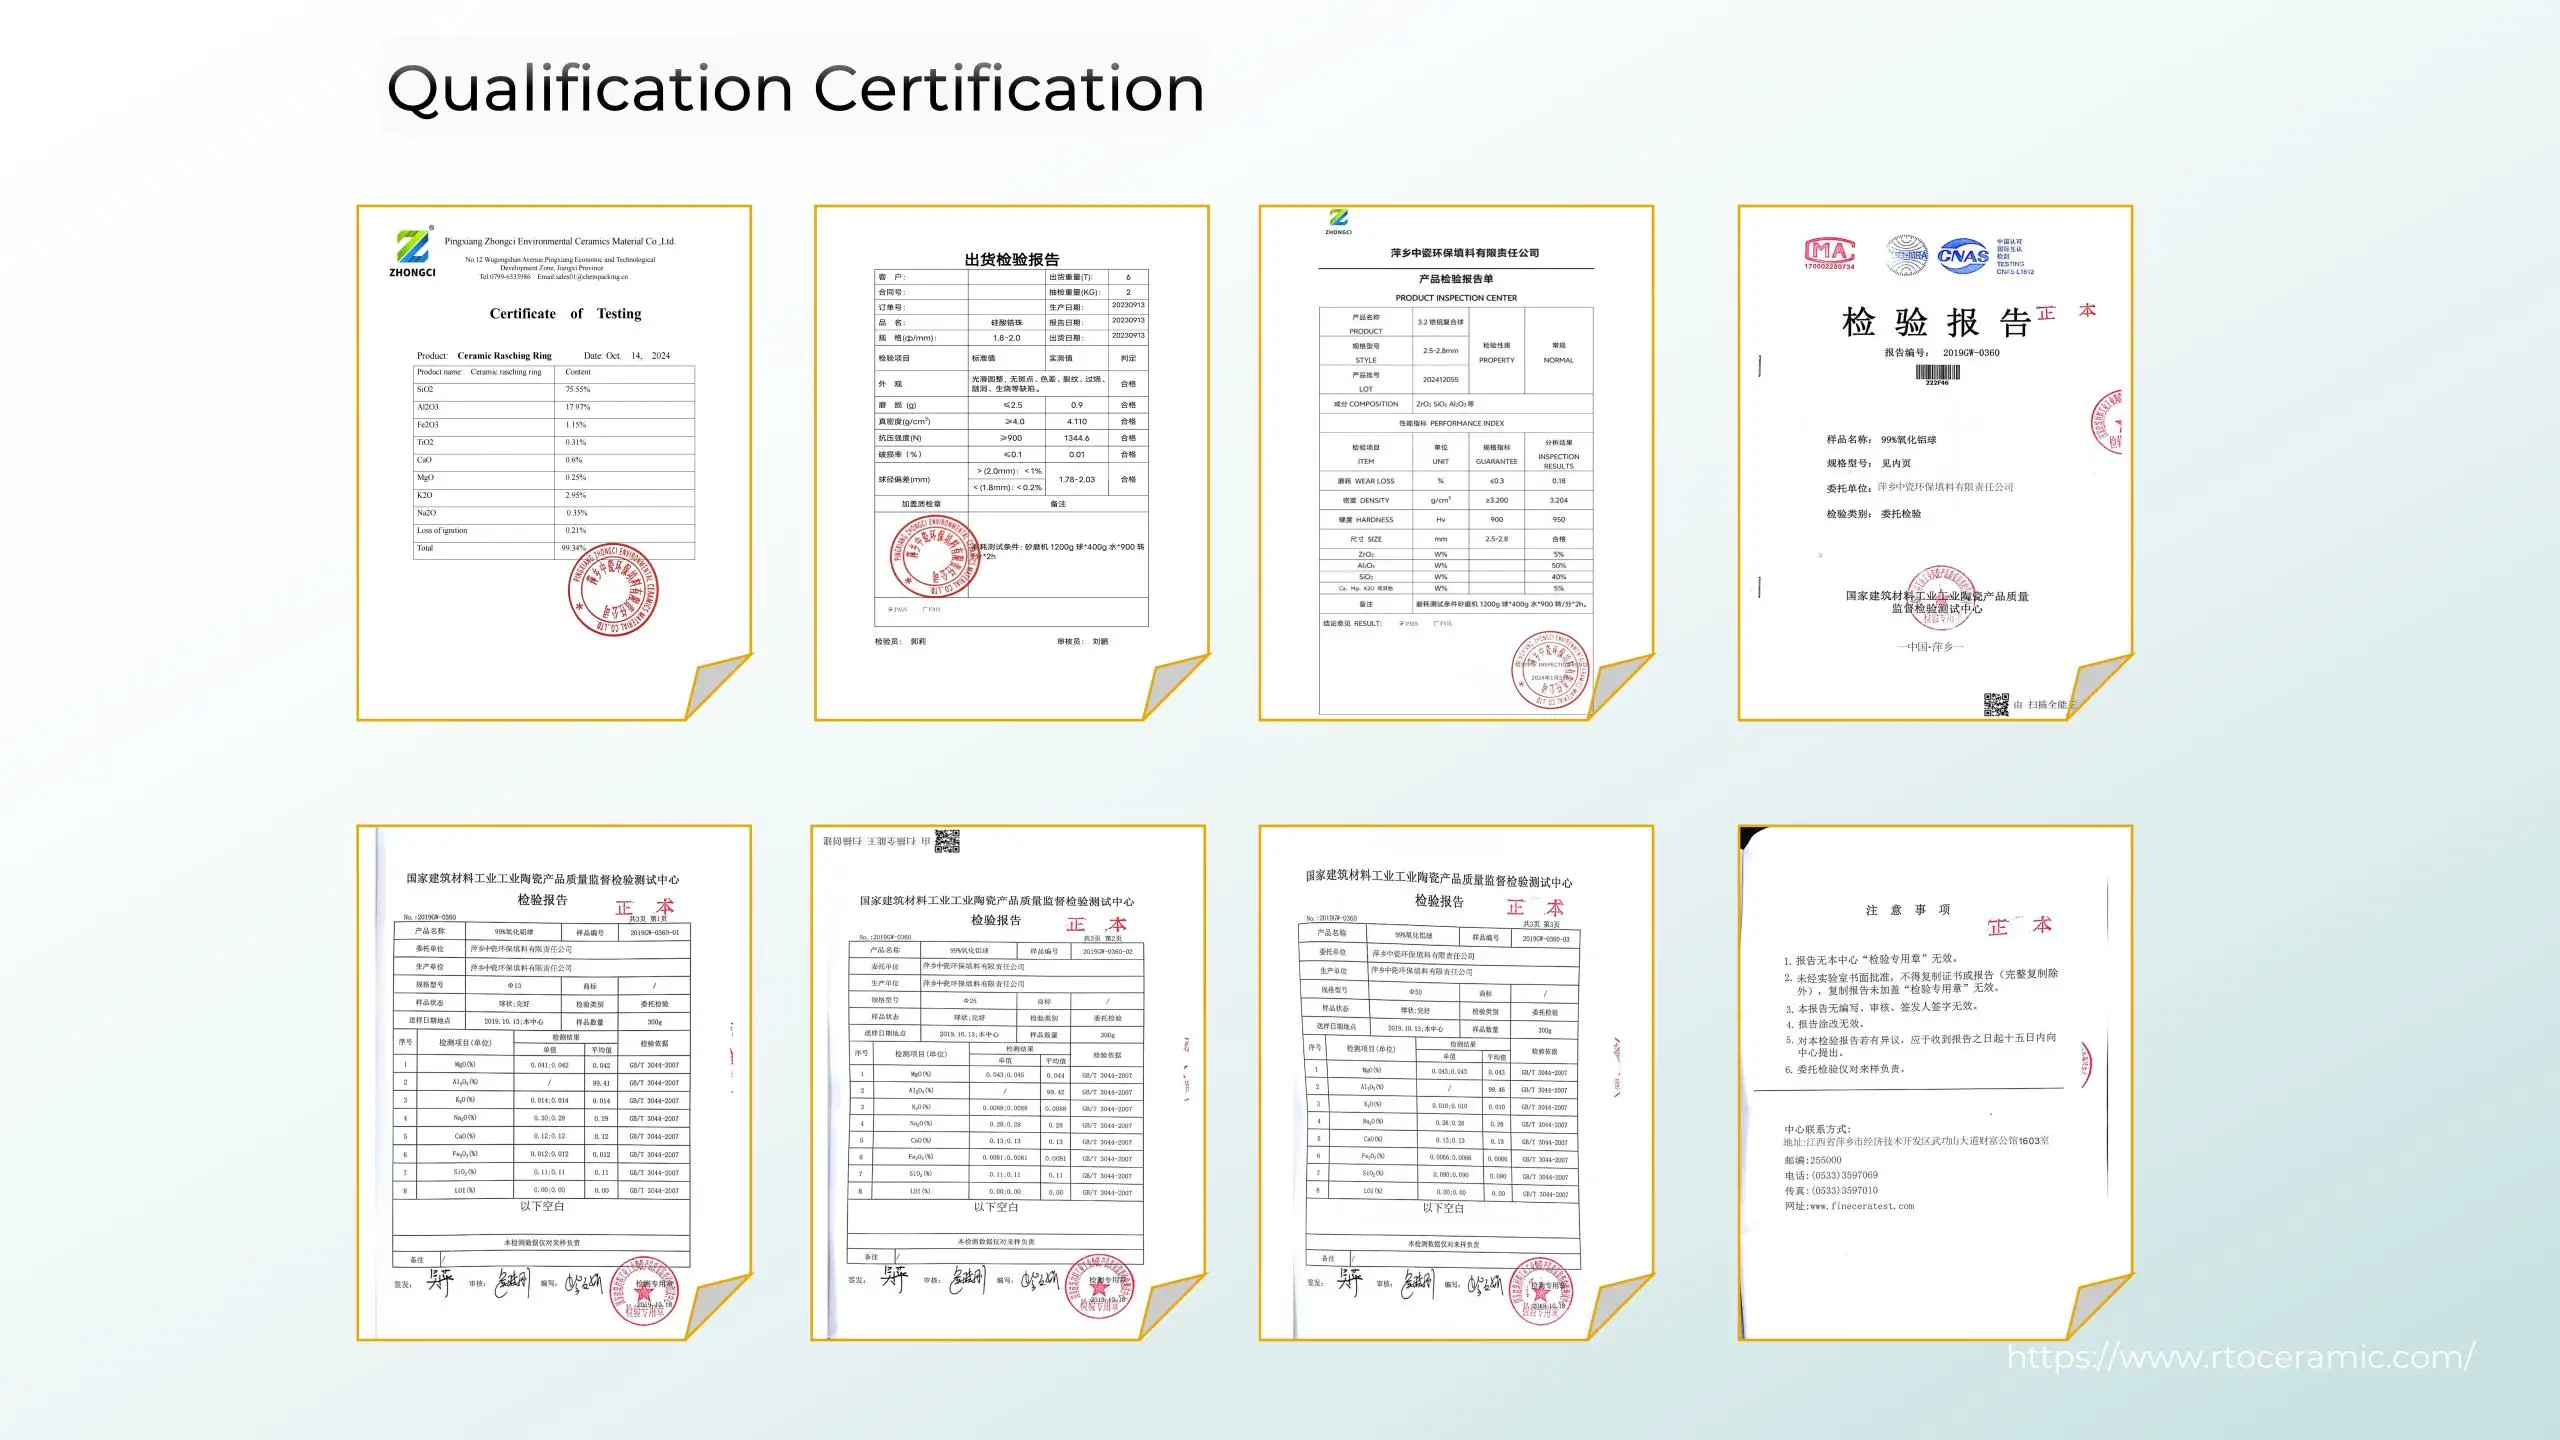Click the Zhongci logo on Certificate of Testing
This screenshot has height=1440, width=2560.
point(412,251)
